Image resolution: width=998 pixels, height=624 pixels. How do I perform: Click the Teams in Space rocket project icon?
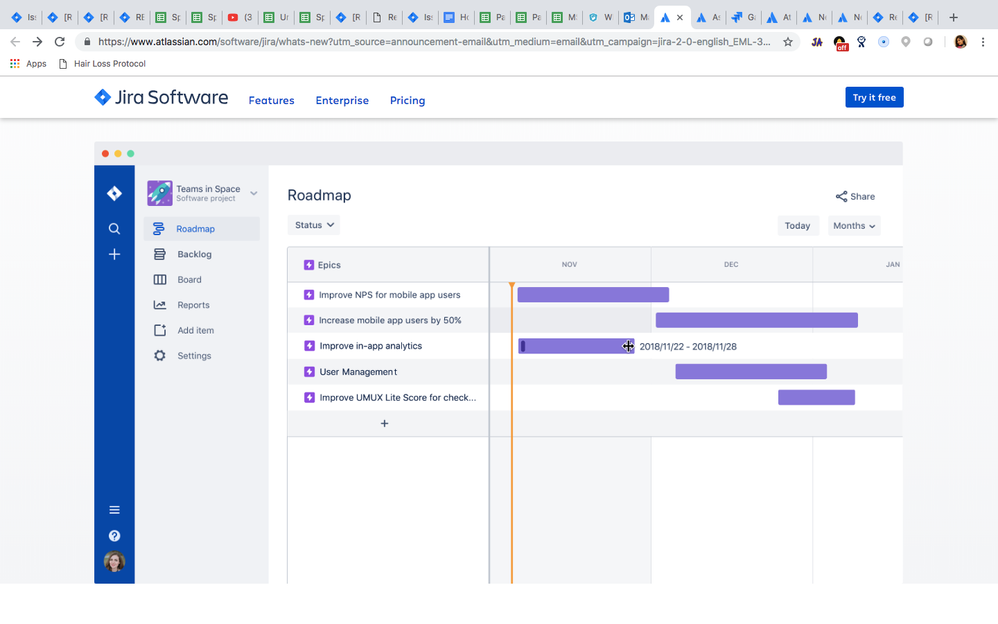click(x=160, y=193)
